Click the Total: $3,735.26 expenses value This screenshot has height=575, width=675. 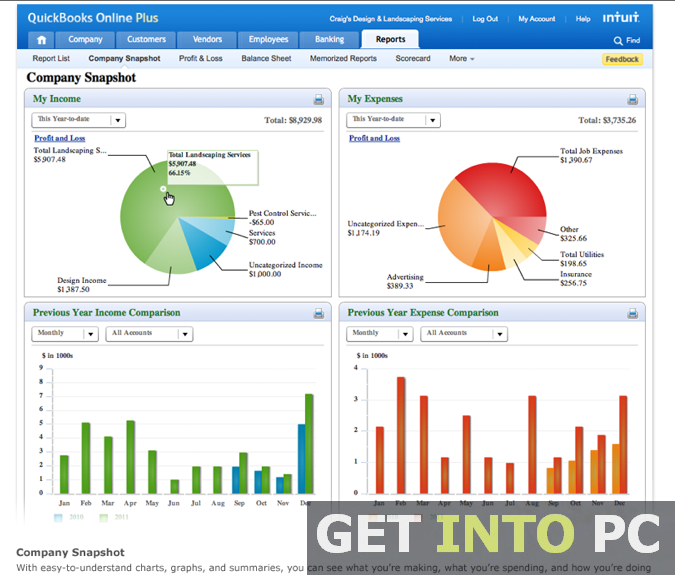coord(607,120)
